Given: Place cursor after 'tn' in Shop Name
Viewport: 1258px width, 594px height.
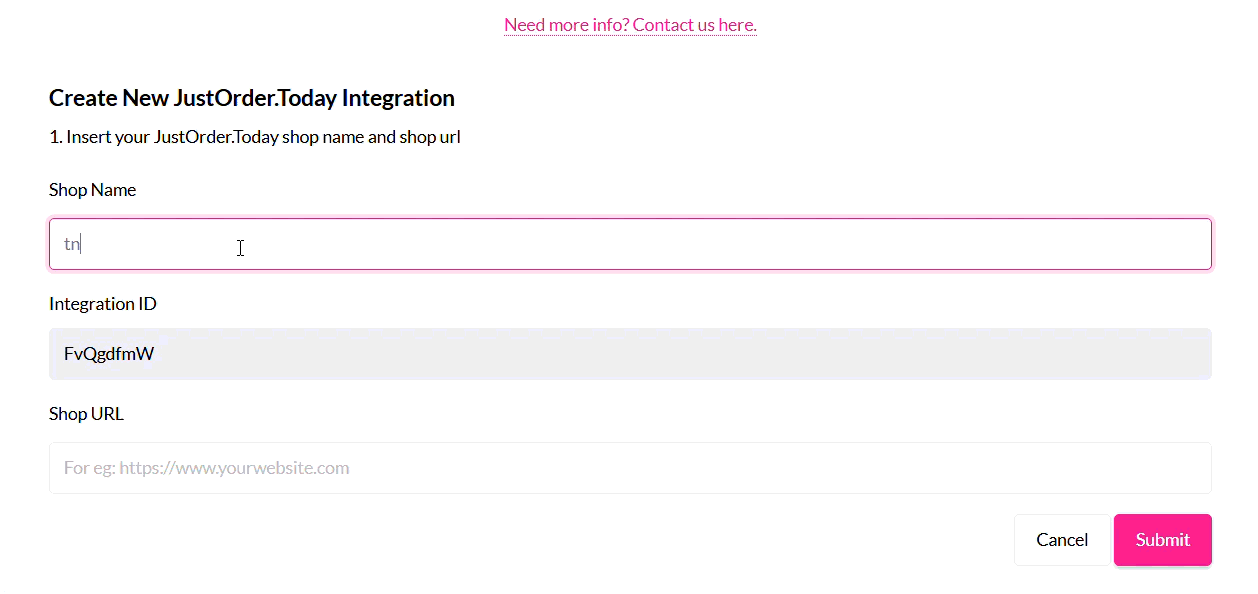Looking at the screenshot, I should coord(81,244).
